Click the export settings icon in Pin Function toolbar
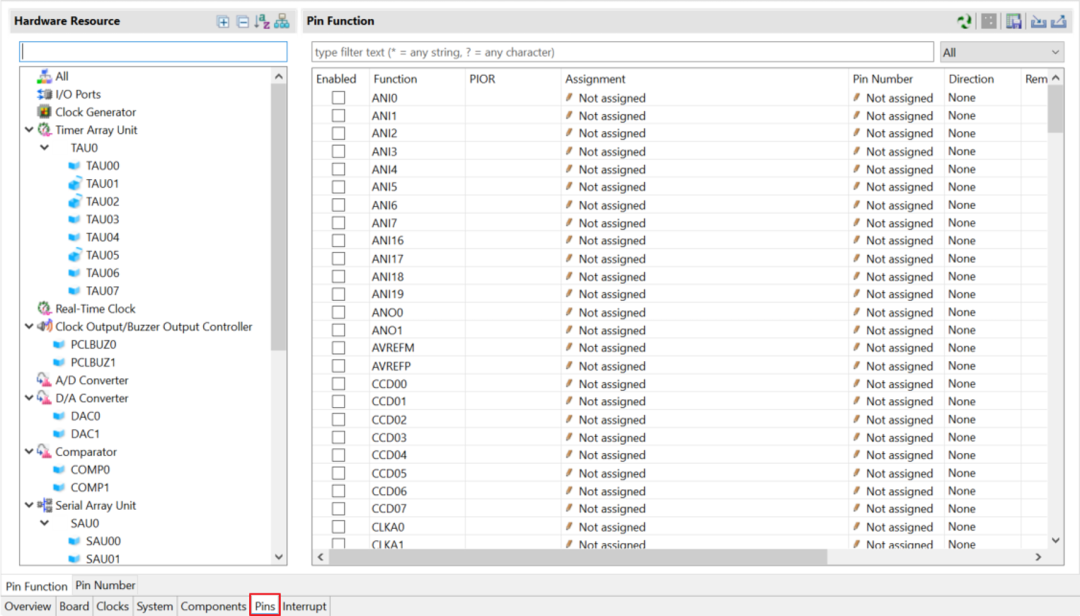Screen dimensions: 1080x616 coord(1059,21)
